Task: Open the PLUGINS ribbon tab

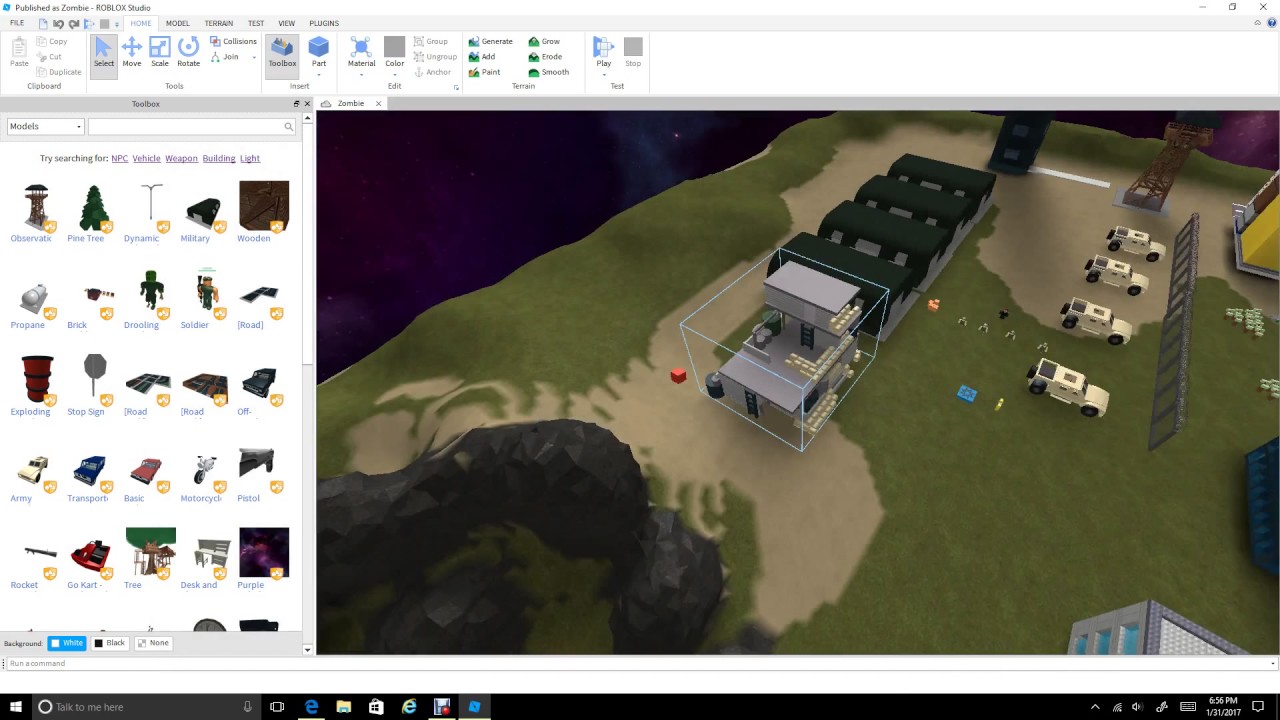Action: (324, 23)
